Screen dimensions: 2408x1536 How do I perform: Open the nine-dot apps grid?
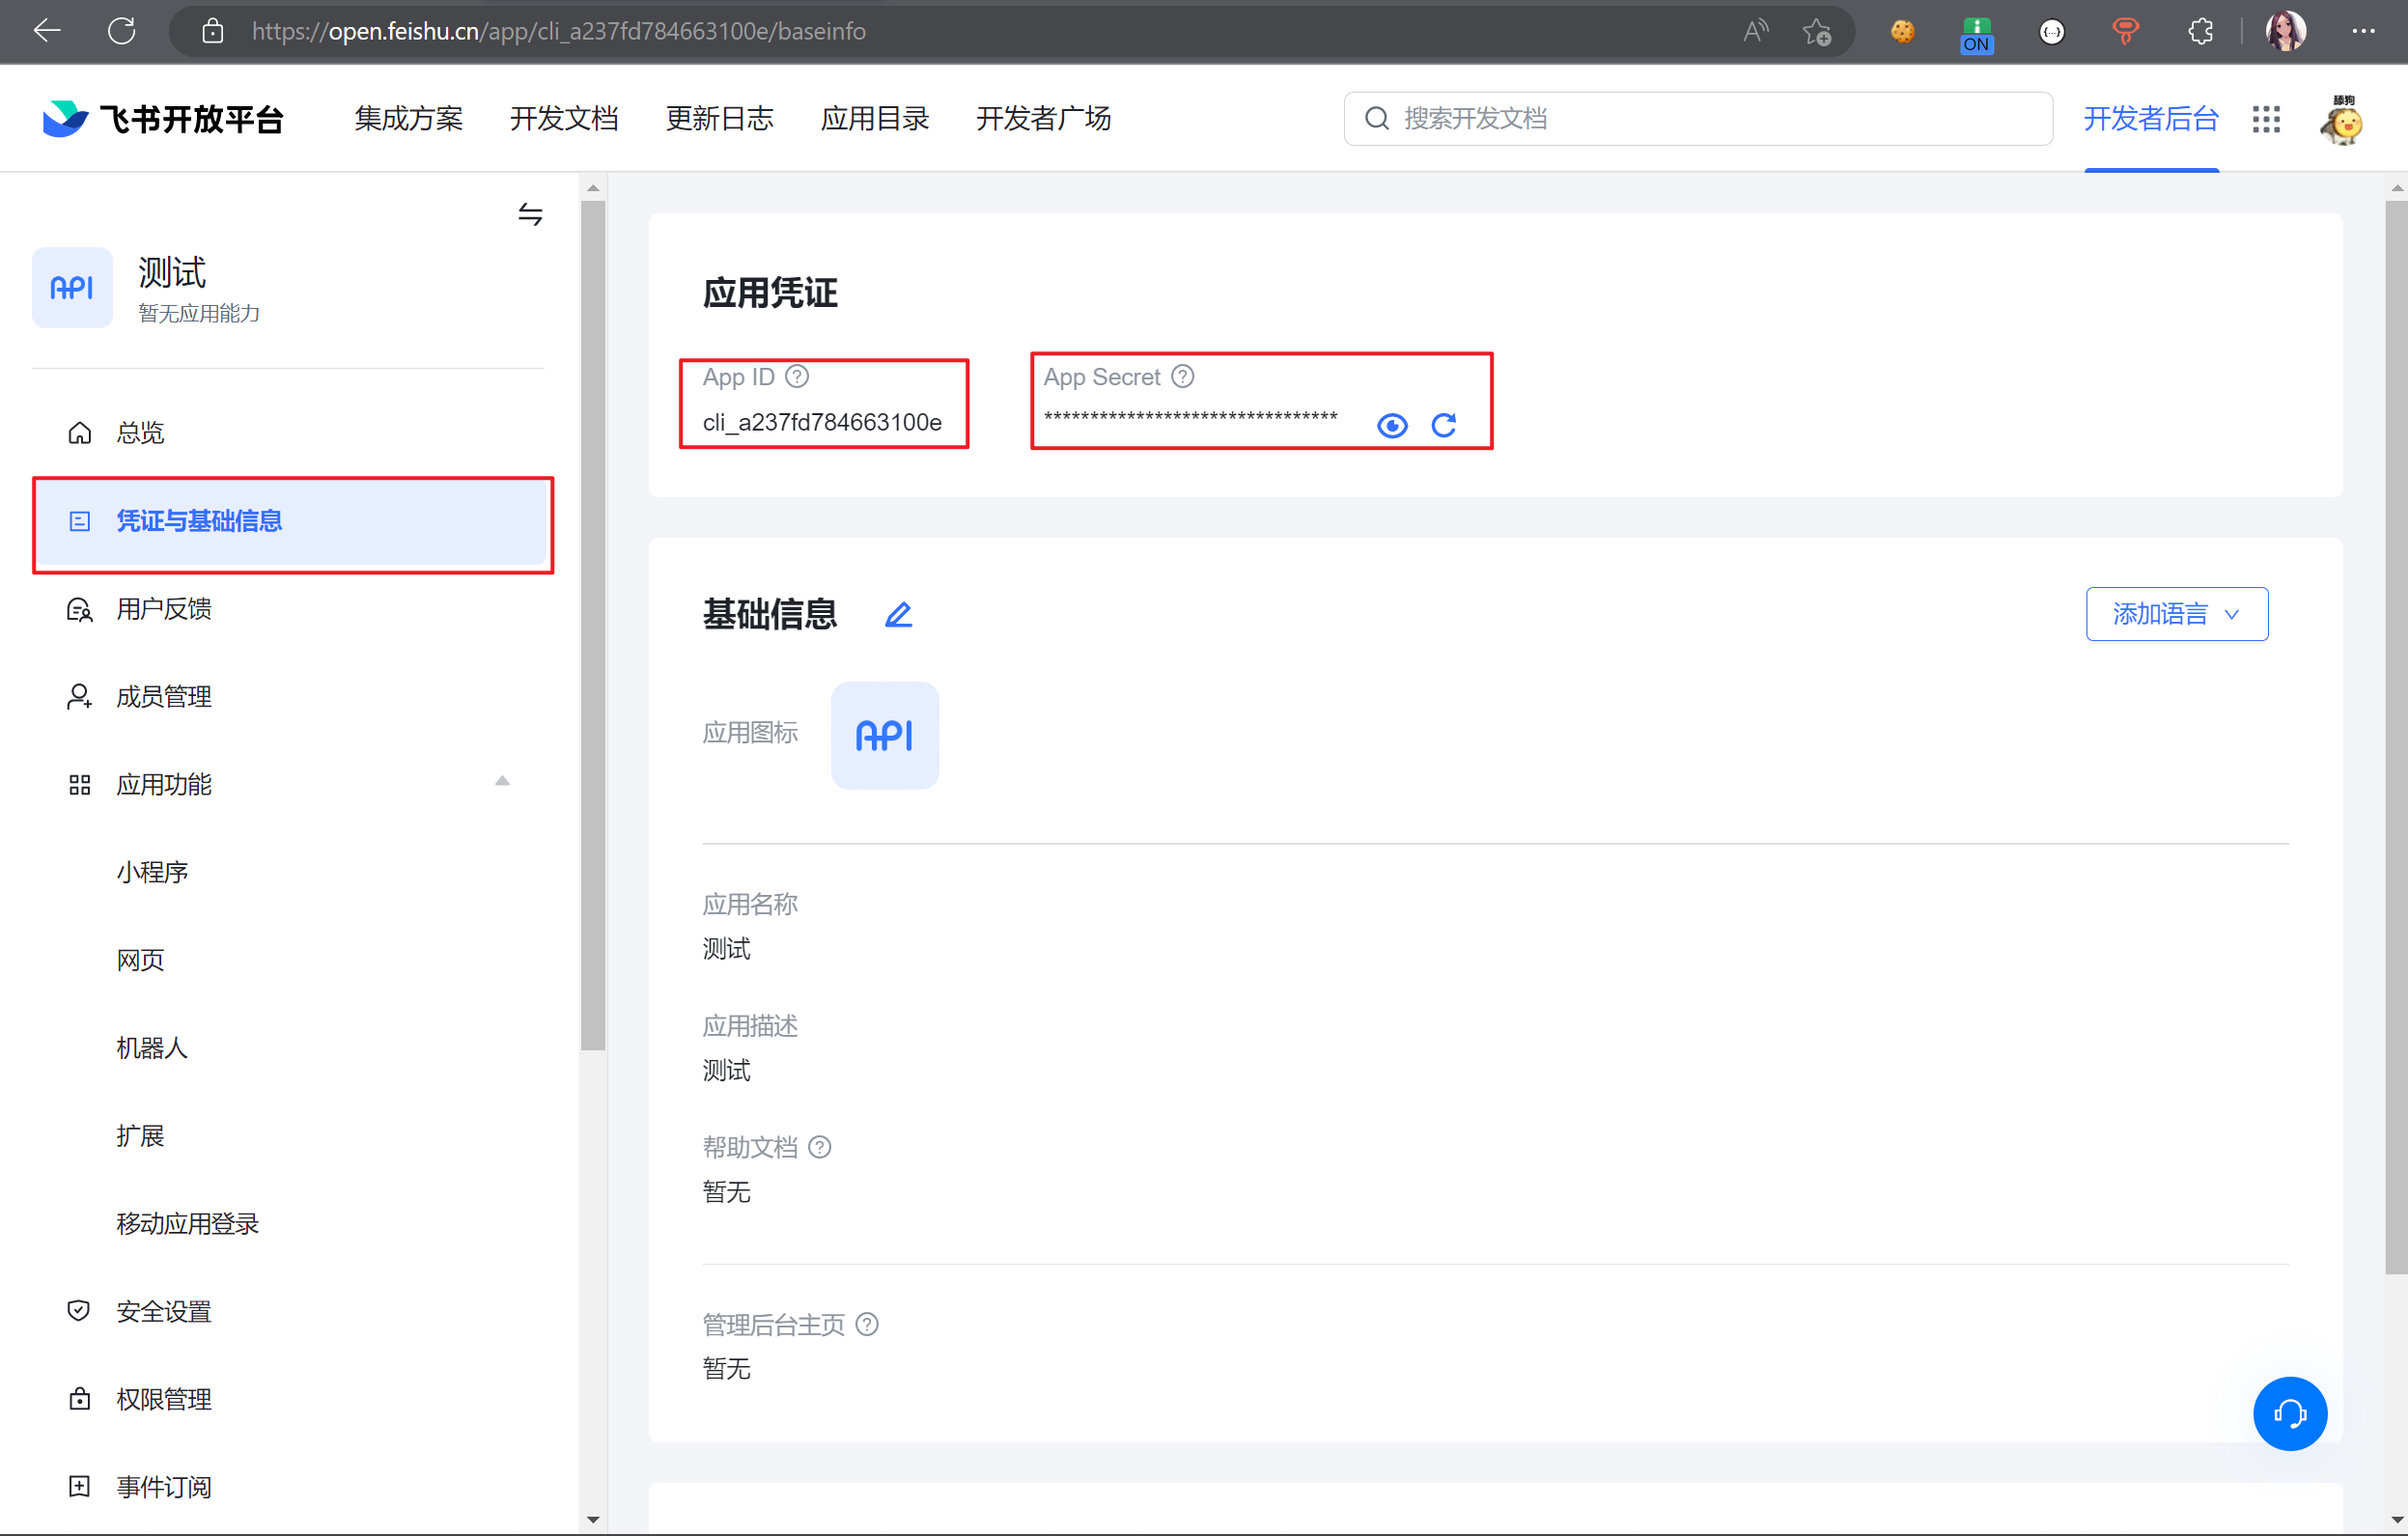2266,119
